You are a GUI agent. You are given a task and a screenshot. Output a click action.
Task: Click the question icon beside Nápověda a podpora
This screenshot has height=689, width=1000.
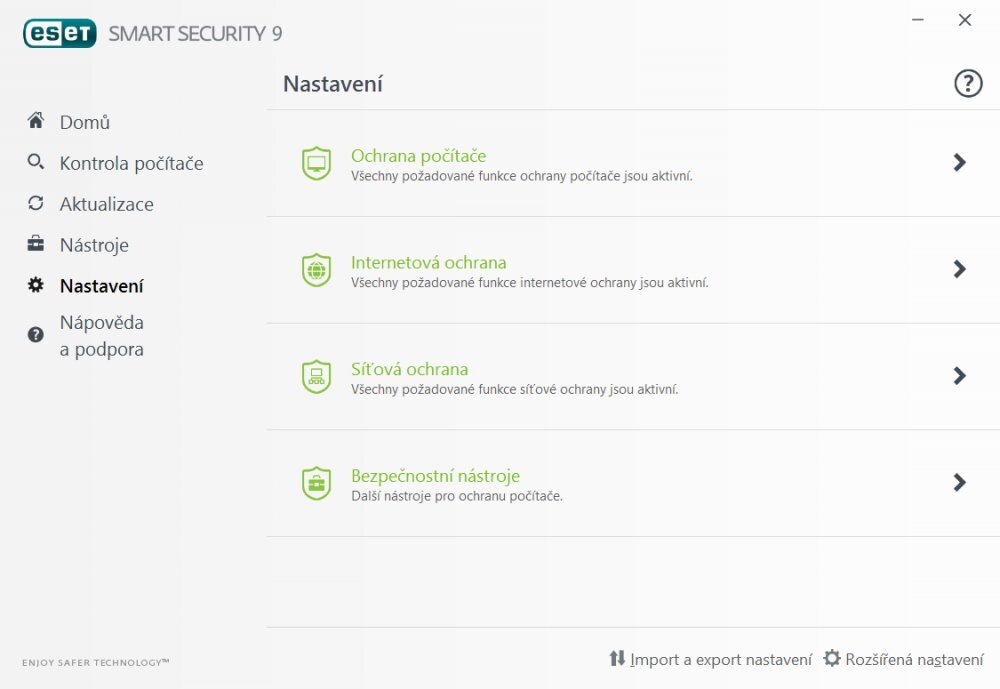tap(35, 334)
